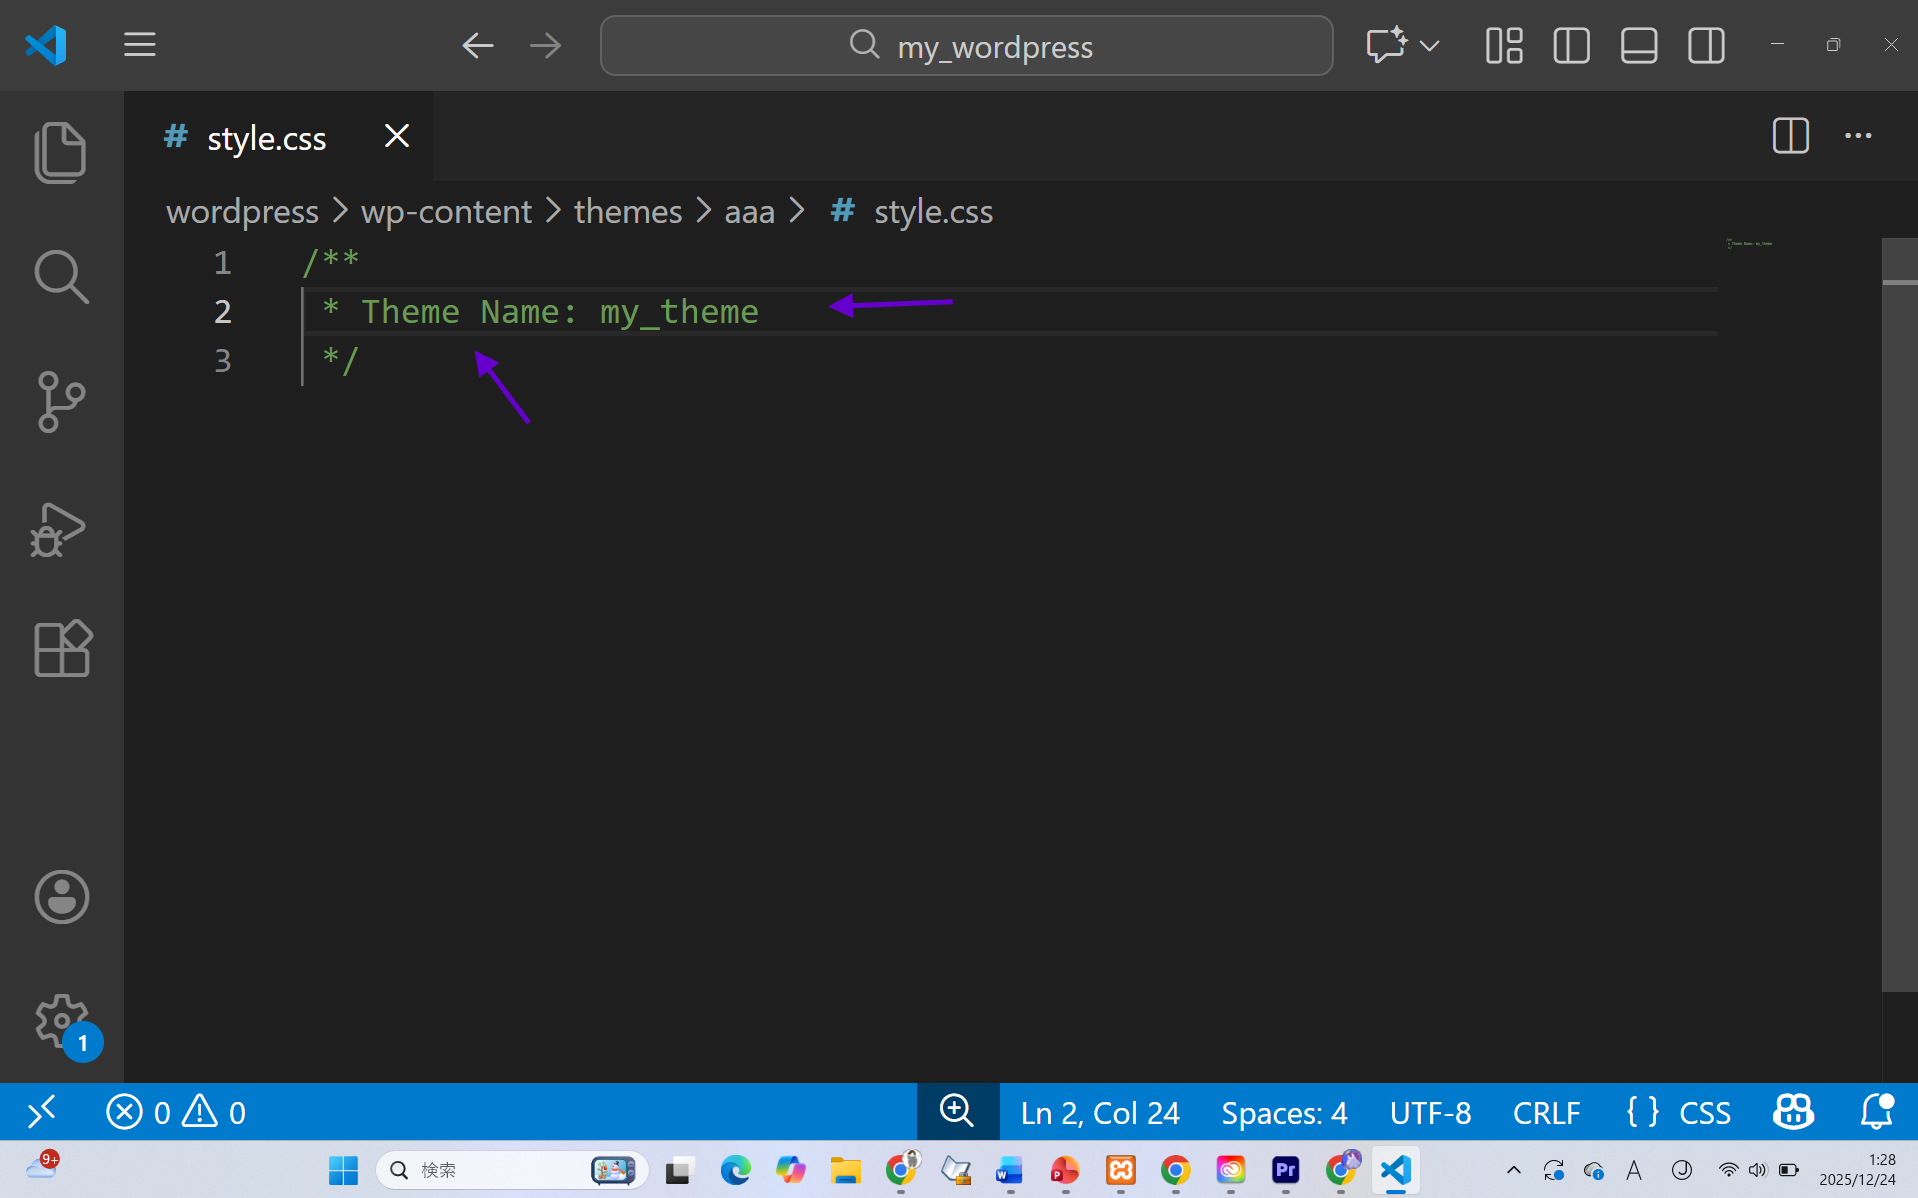
Task: Open the Search view in activity bar
Action: [61, 277]
